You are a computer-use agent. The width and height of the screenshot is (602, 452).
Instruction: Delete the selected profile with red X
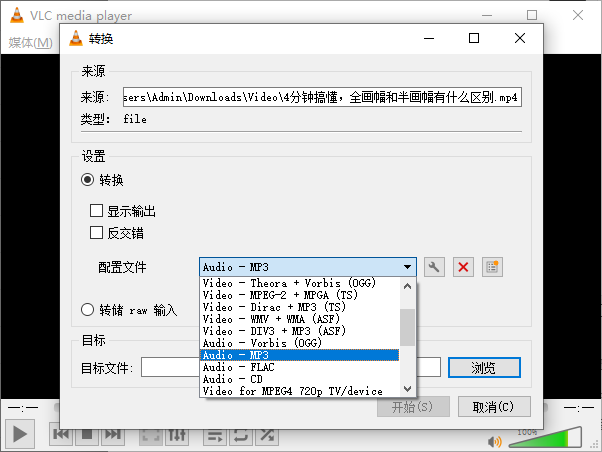point(463,267)
